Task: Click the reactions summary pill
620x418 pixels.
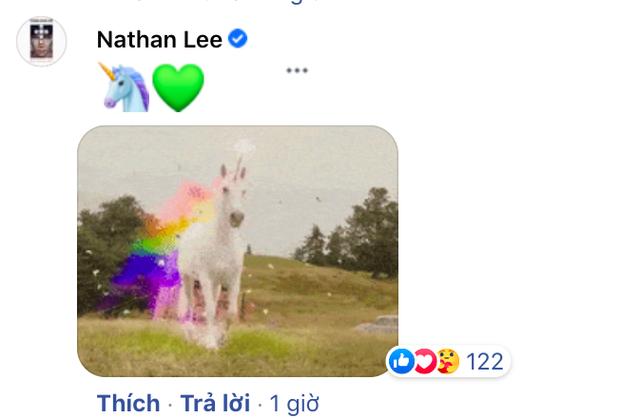Action: 448,361
